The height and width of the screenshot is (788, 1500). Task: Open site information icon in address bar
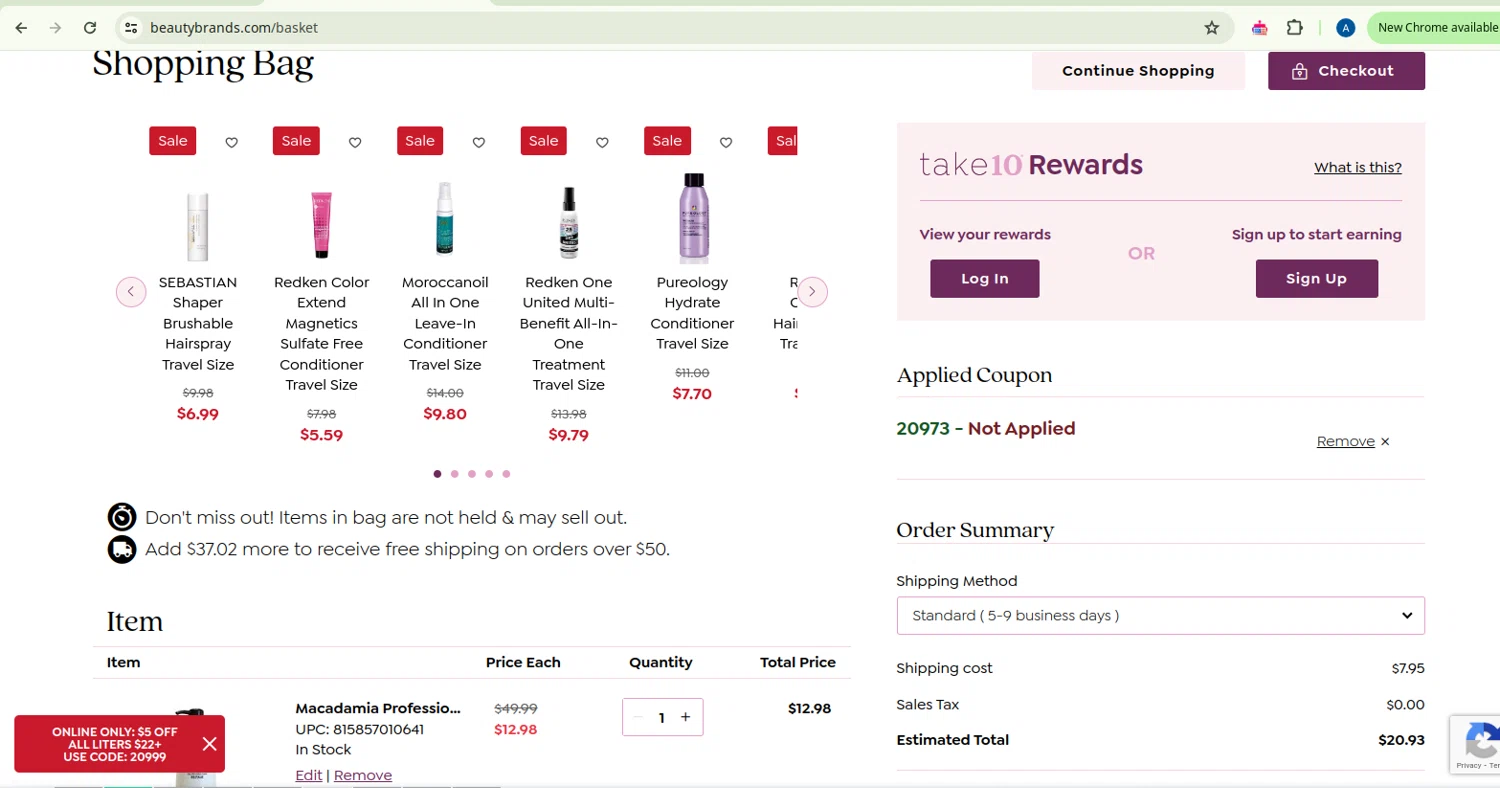131,27
